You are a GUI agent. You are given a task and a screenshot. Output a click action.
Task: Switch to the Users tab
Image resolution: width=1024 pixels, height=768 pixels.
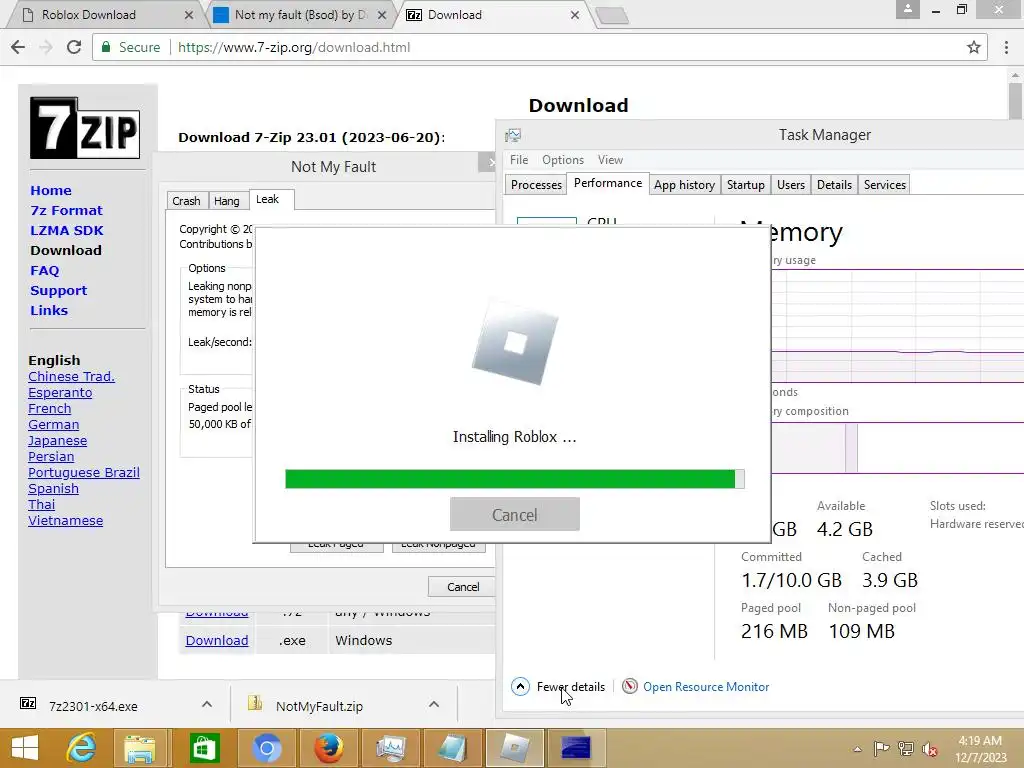point(791,185)
